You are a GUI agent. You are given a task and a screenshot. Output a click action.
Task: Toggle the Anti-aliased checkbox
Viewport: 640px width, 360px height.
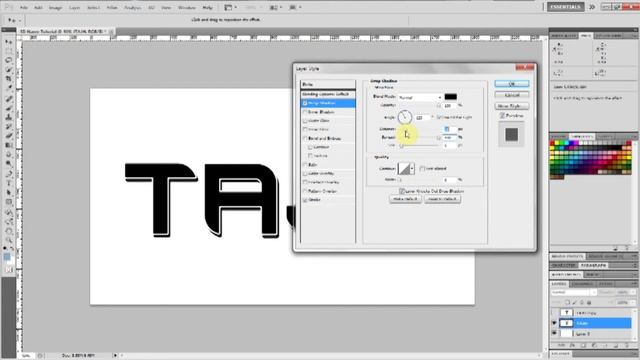(x=422, y=168)
